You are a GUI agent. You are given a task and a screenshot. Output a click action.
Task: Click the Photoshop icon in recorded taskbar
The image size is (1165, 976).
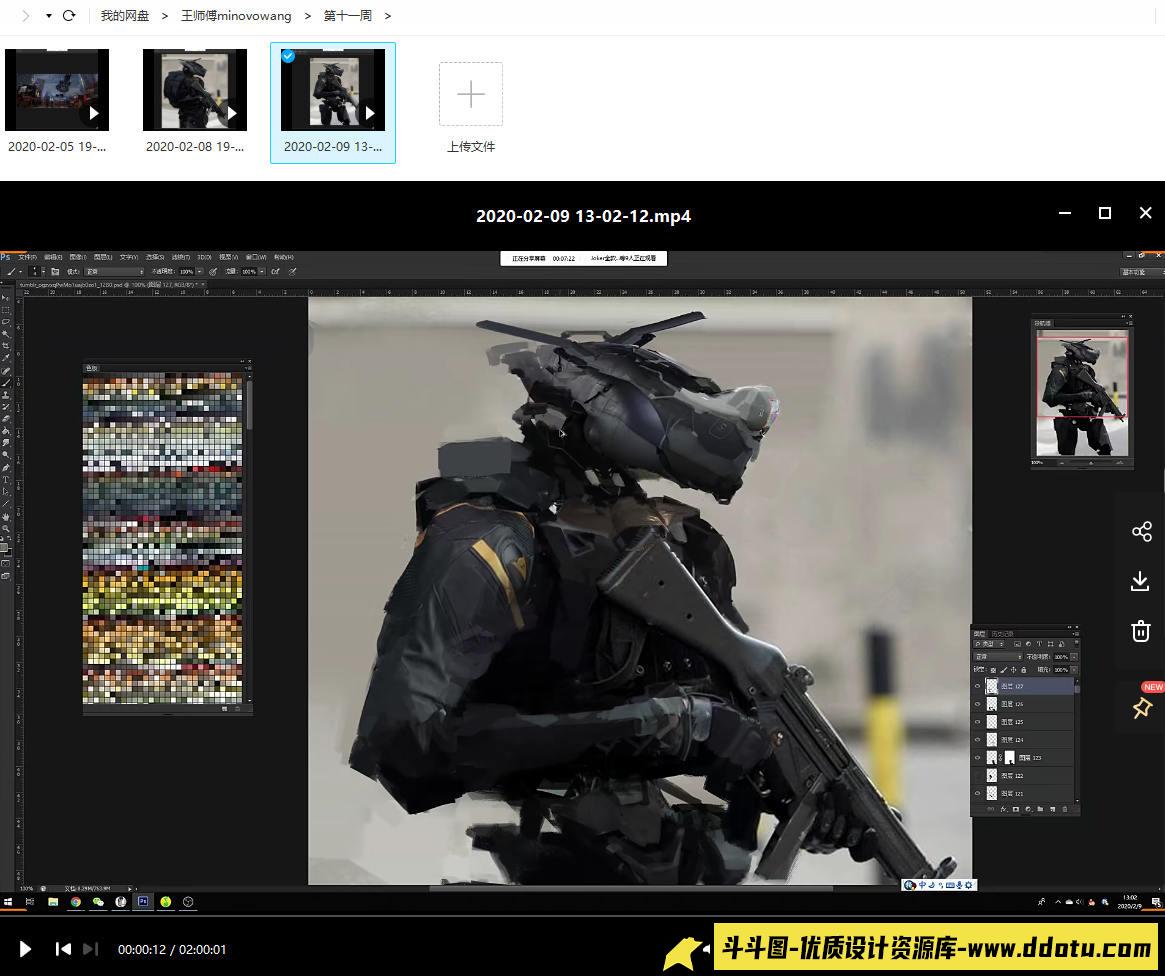(x=143, y=902)
